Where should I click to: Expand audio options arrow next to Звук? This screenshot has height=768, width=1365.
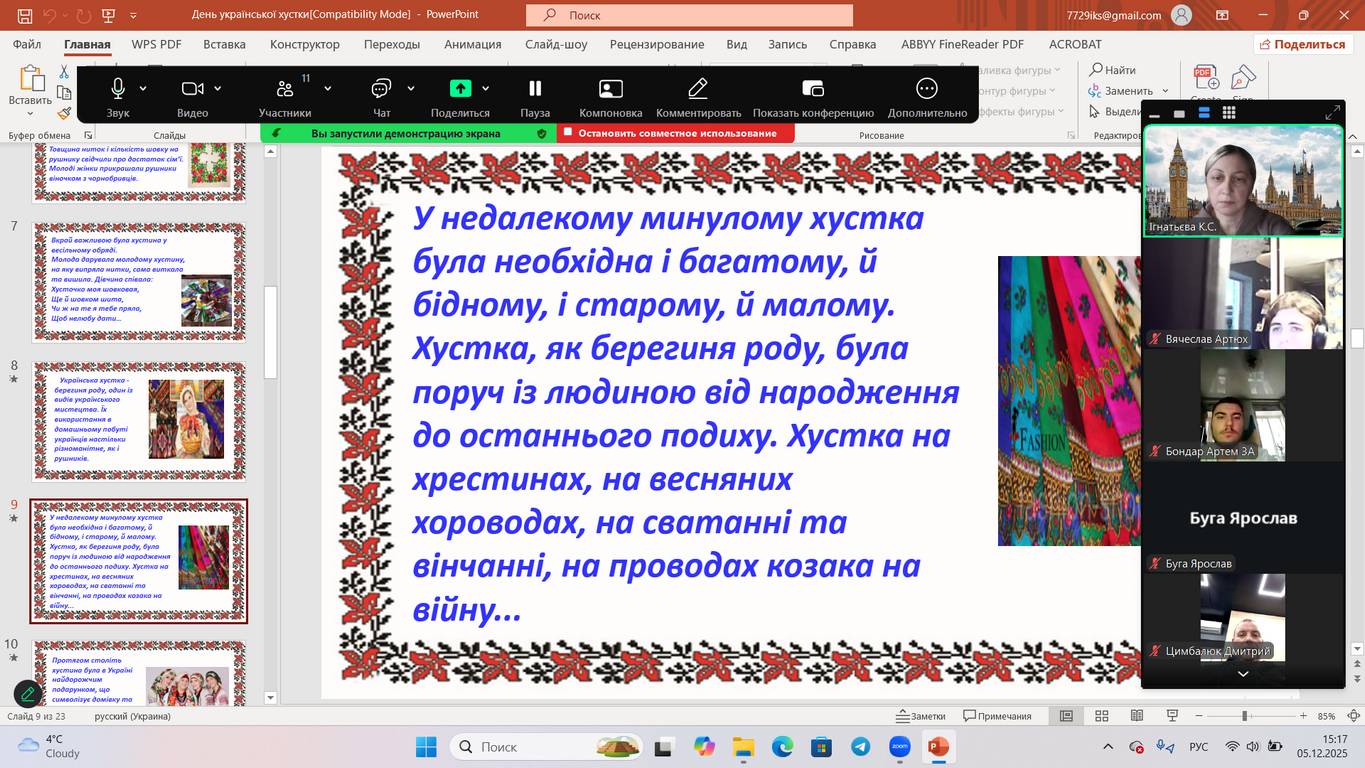[143, 89]
